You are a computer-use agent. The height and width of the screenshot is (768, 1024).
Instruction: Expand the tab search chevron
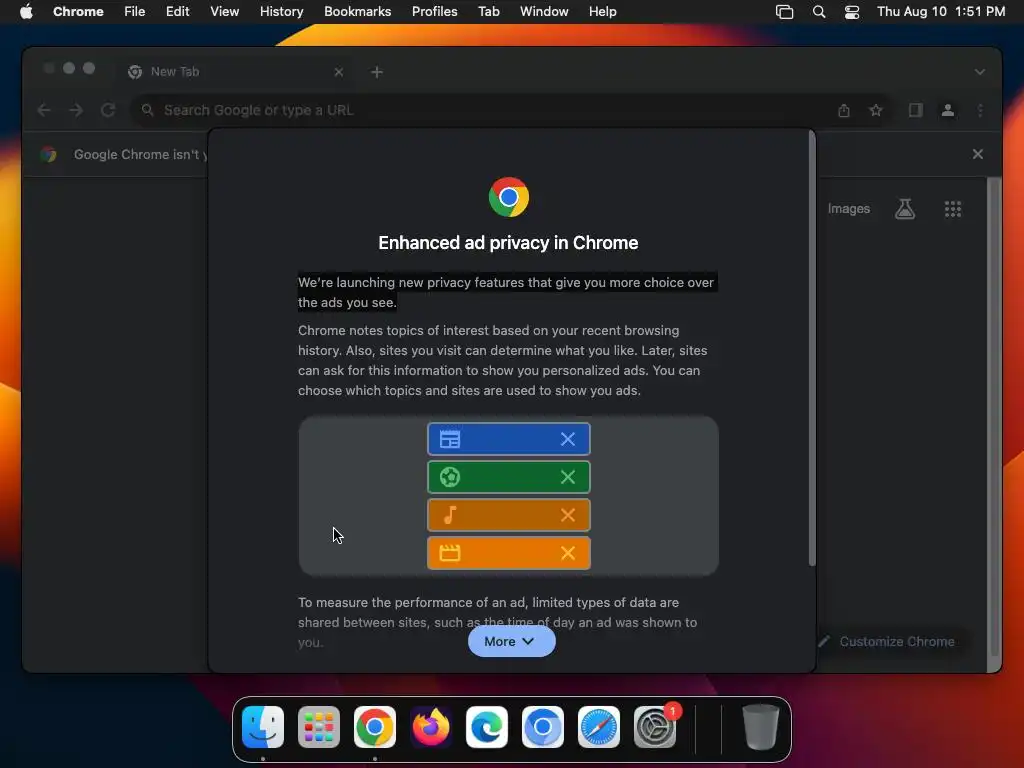(980, 72)
